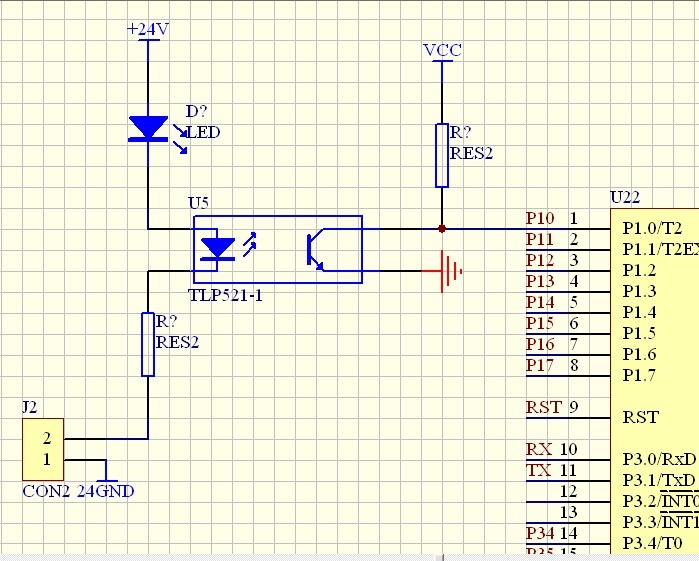The width and height of the screenshot is (699, 561).
Task: Click the P17 net label
Action: pos(540,365)
